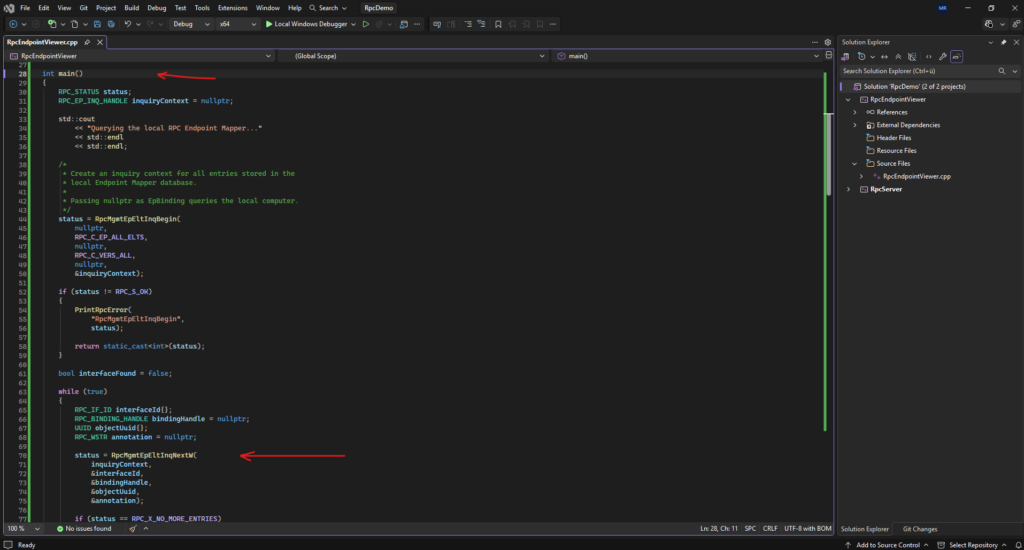Open the Tools menu
This screenshot has height=550, width=1024.
point(202,8)
